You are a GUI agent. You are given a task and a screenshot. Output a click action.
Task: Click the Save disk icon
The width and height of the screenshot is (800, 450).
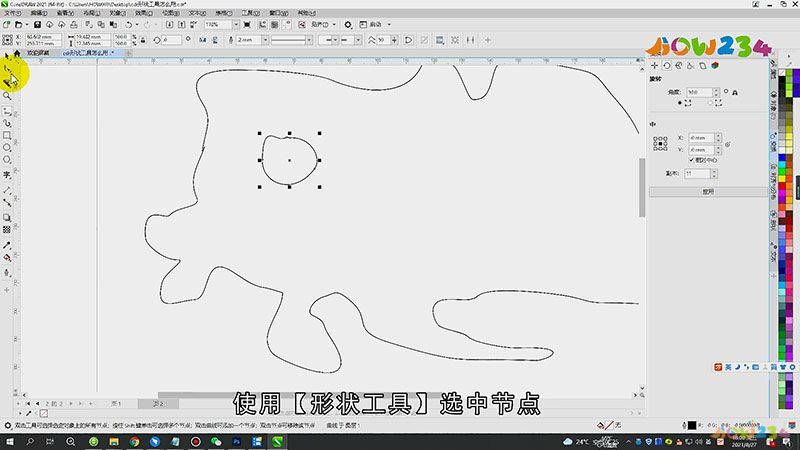37,24
